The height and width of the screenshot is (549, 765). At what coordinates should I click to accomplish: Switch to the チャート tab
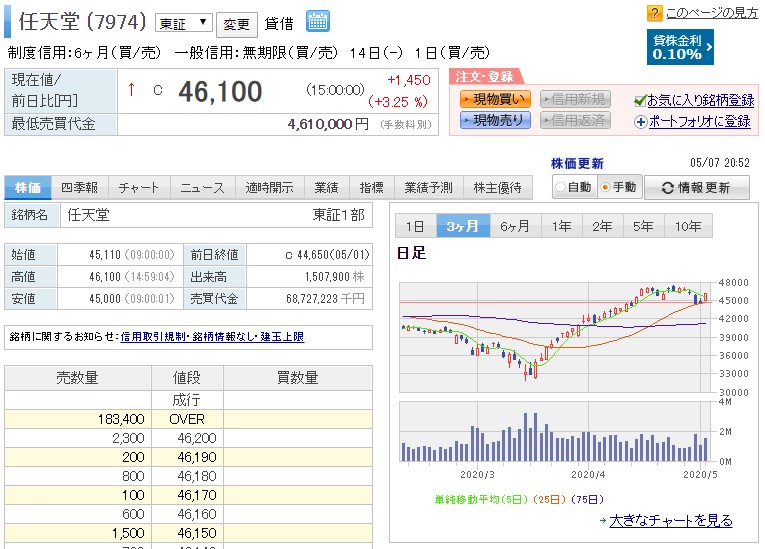point(139,188)
